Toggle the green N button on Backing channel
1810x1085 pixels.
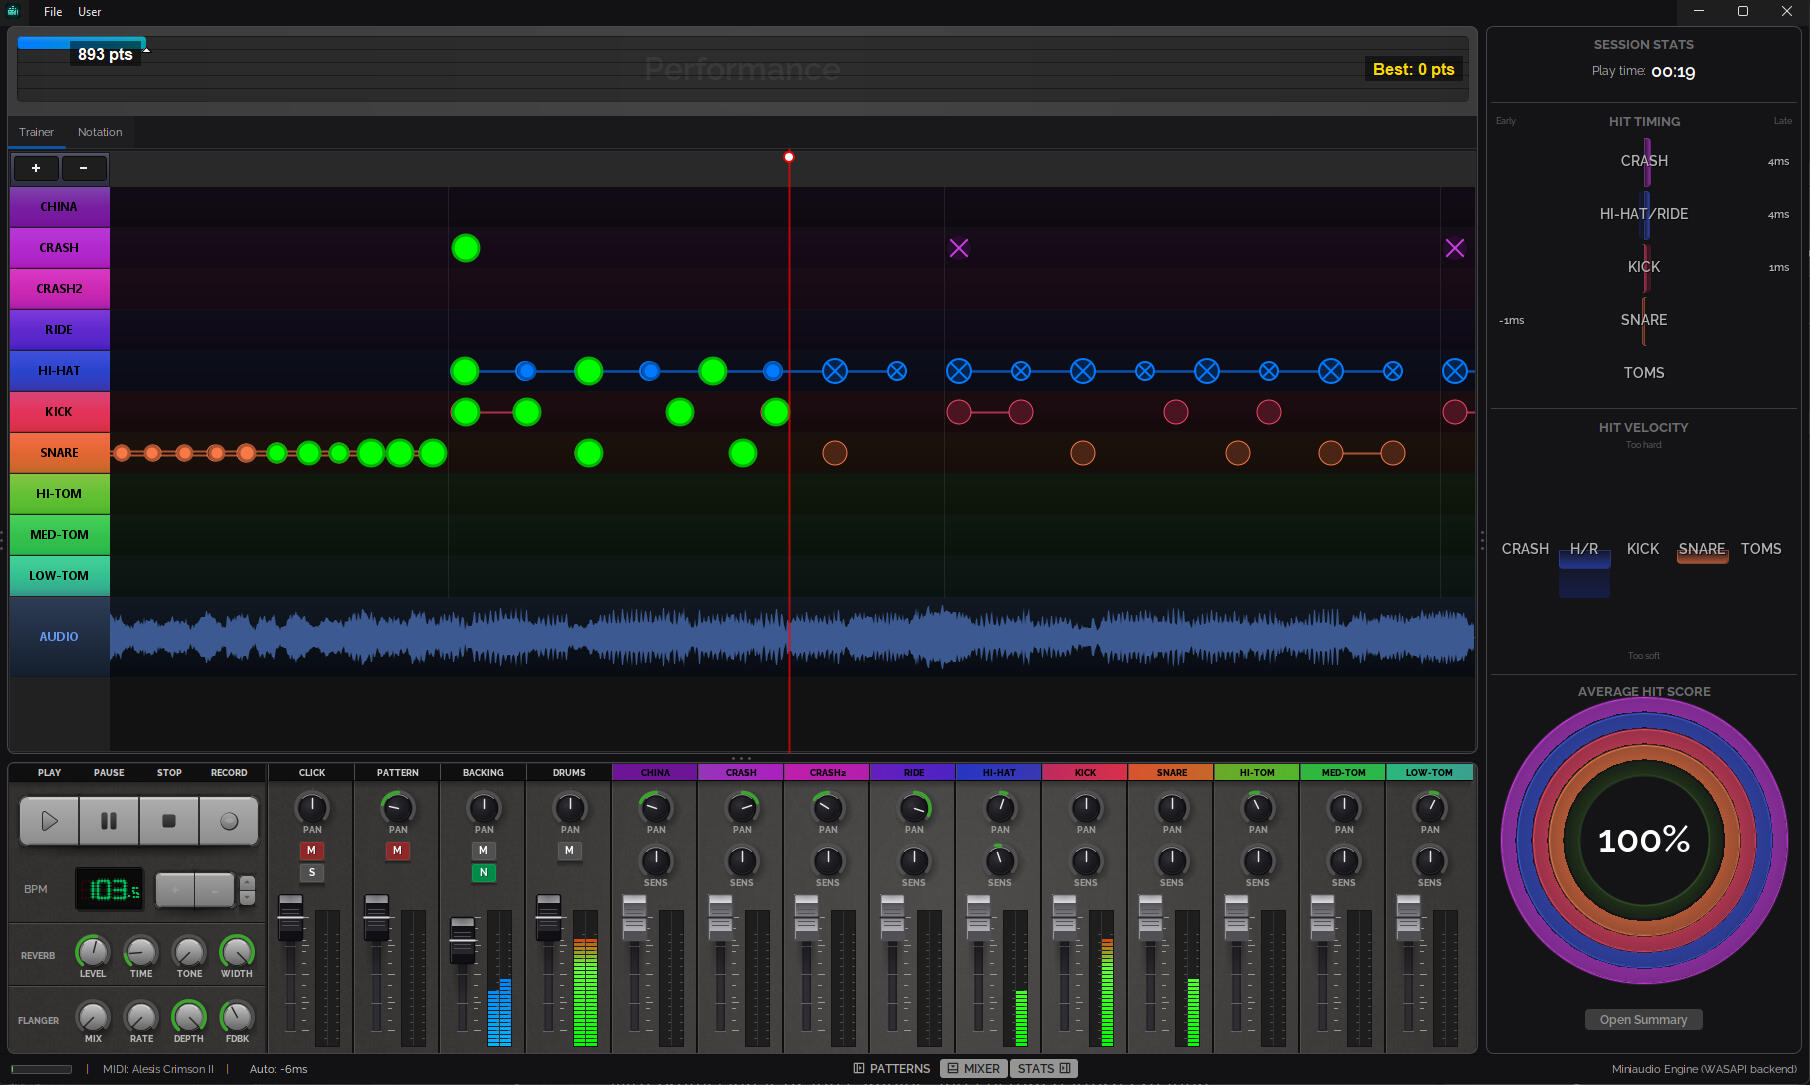[x=484, y=872]
